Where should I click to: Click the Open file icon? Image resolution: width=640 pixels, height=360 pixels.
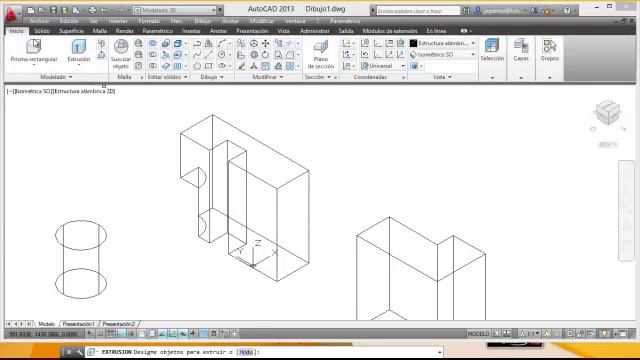(x=42, y=10)
